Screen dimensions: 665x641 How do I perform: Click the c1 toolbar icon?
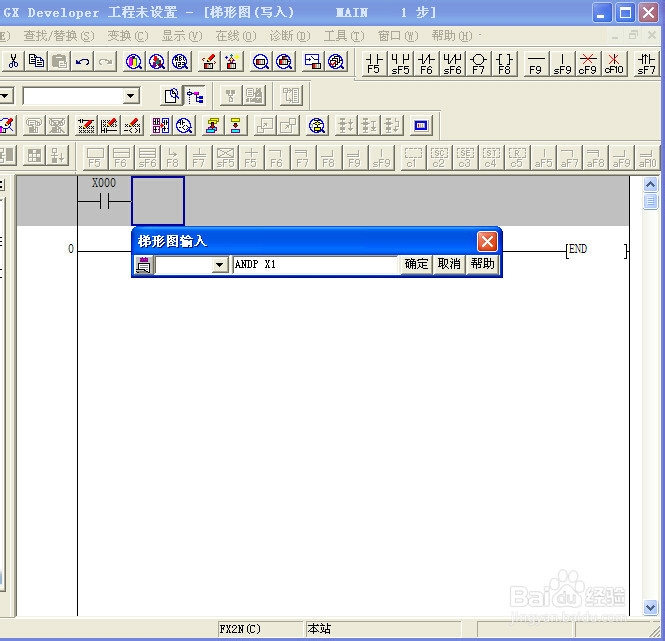(x=413, y=158)
